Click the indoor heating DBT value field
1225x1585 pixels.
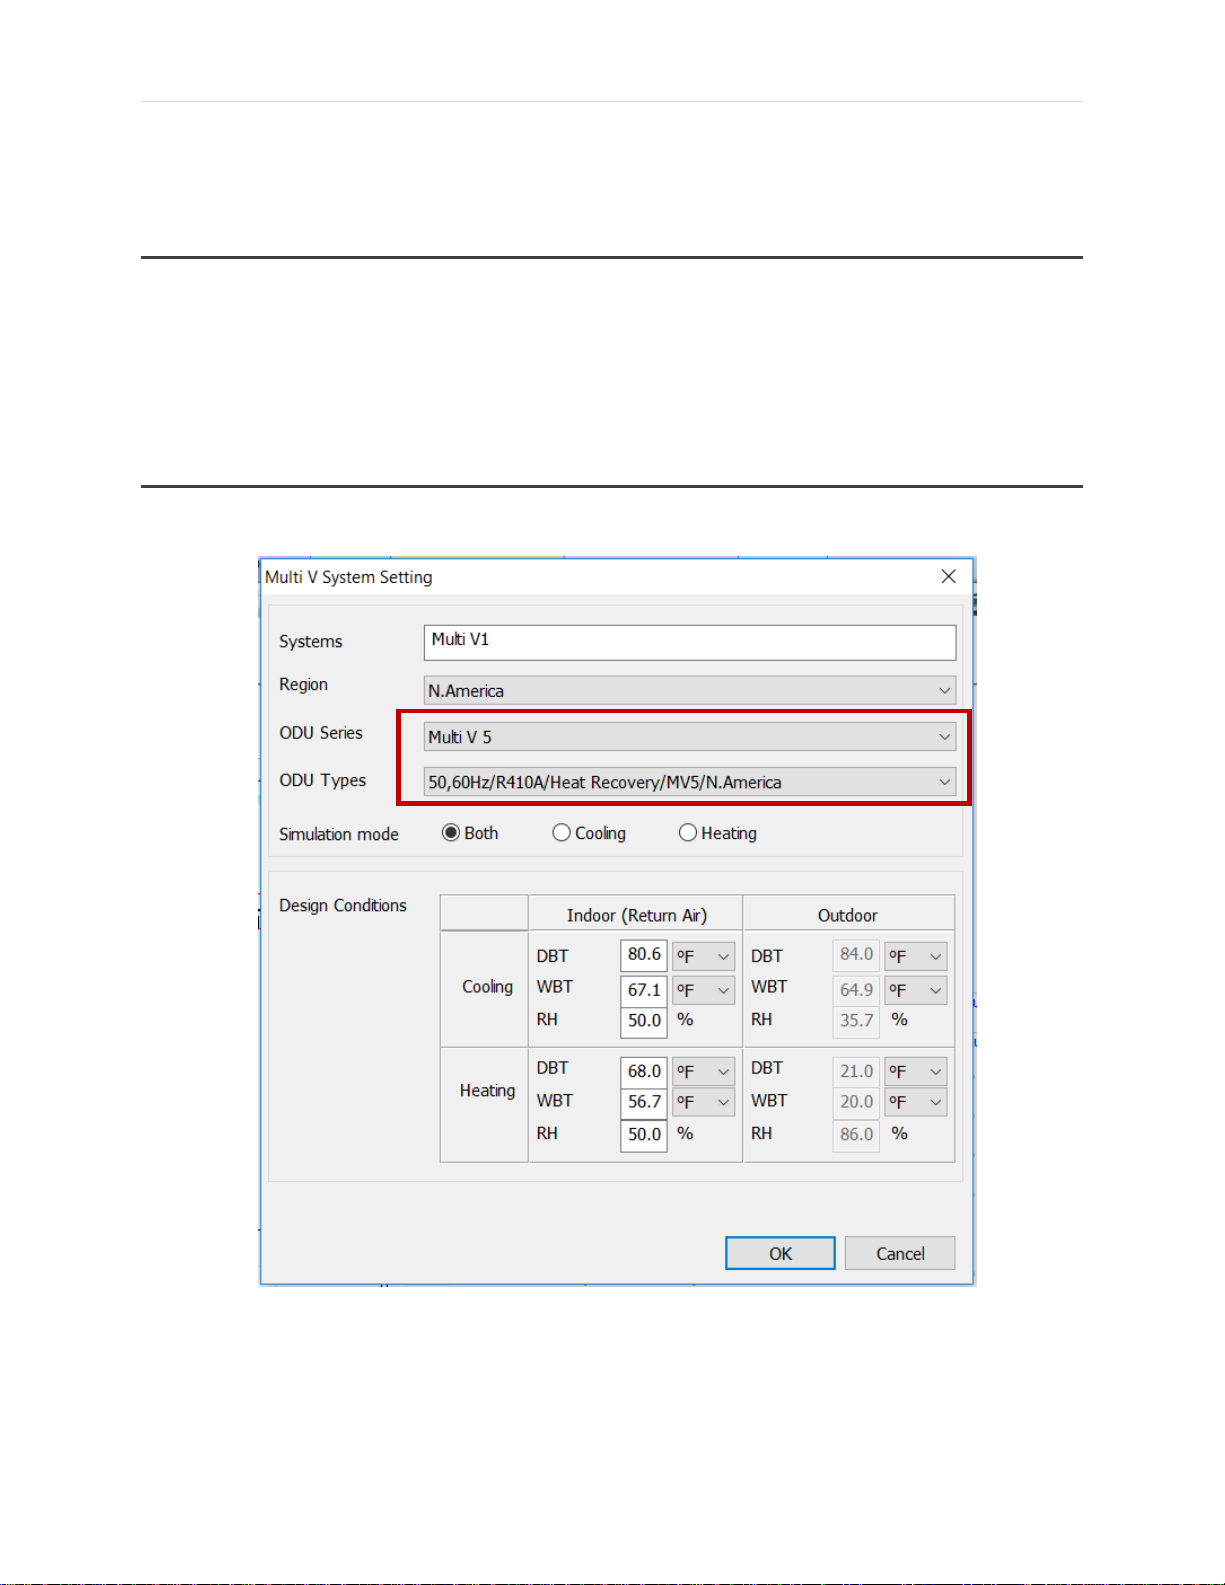pos(643,1071)
